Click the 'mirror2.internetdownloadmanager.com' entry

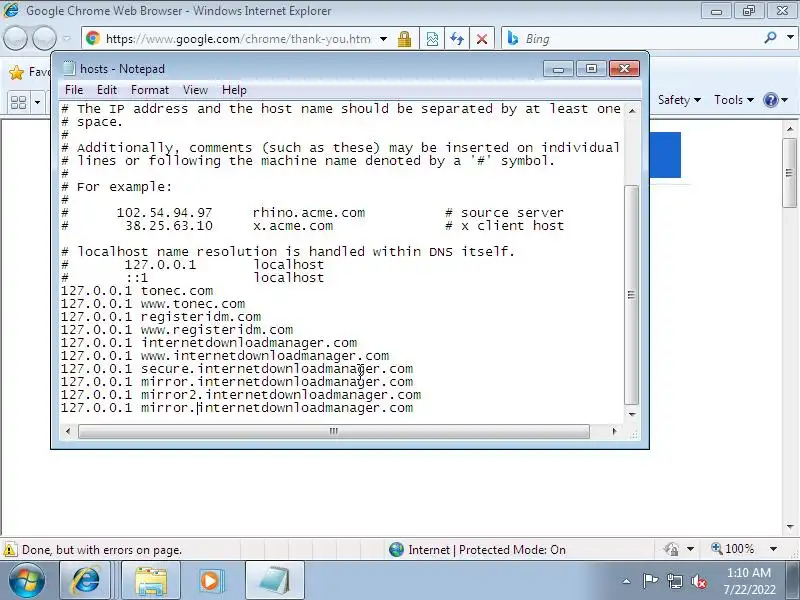[281, 395]
